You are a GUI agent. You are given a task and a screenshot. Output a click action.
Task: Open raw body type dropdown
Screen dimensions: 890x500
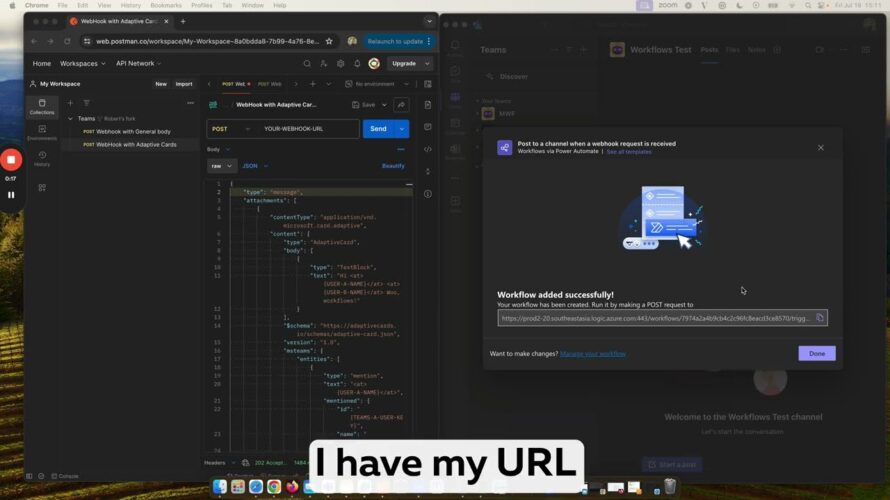pyautogui.click(x=221, y=166)
